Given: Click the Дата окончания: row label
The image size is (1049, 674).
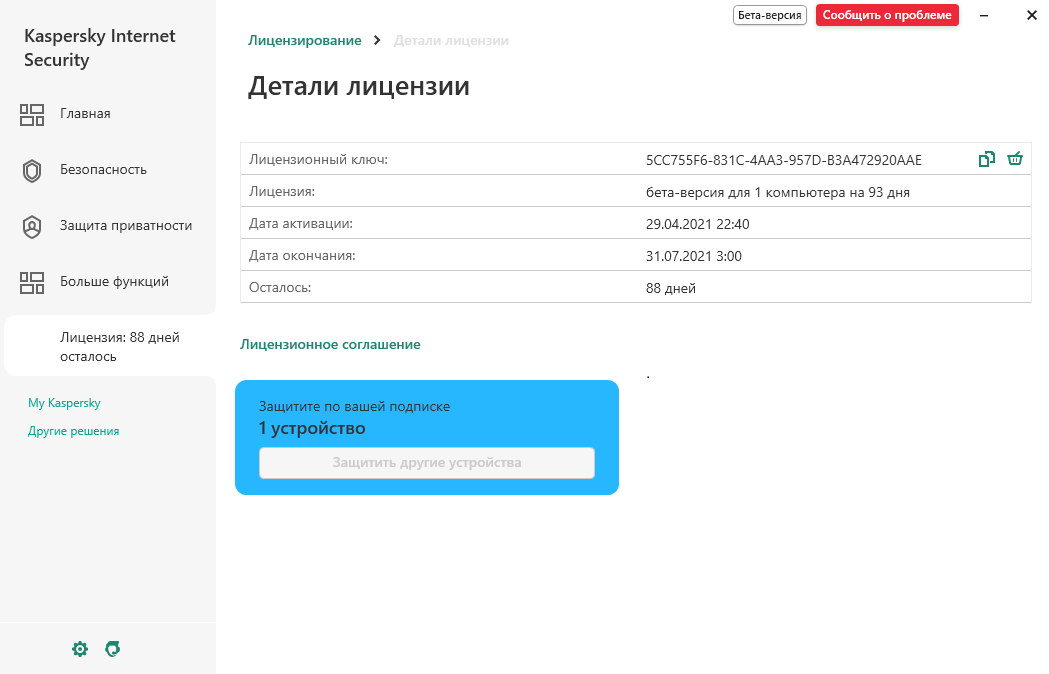Looking at the screenshot, I should tap(302, 256).
